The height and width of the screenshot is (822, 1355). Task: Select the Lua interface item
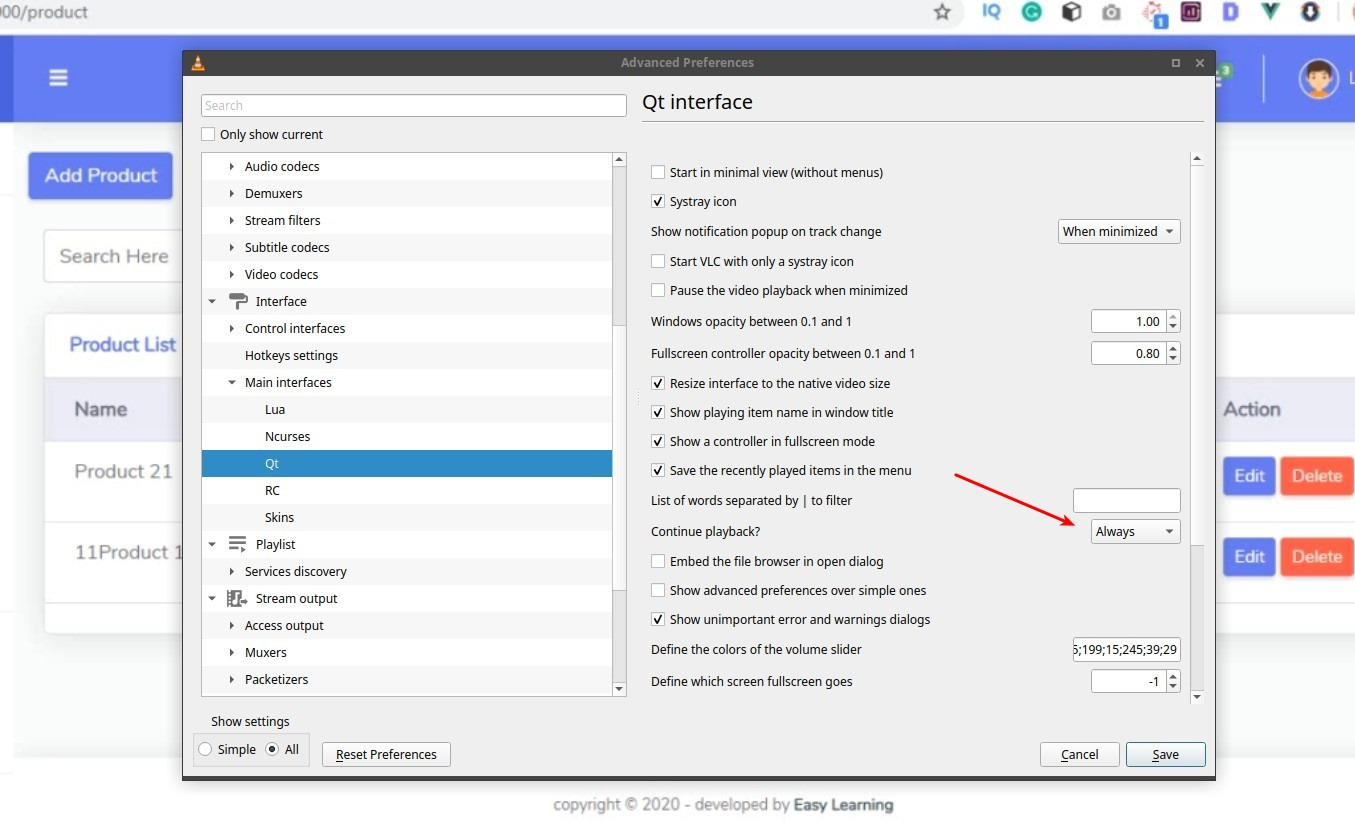click(275, 409)
